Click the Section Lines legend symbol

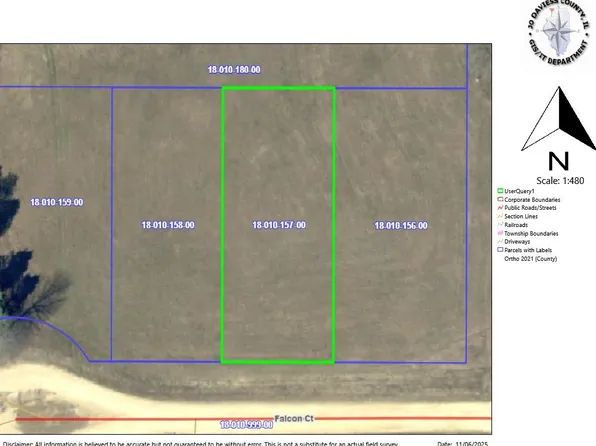pos(500,216)
